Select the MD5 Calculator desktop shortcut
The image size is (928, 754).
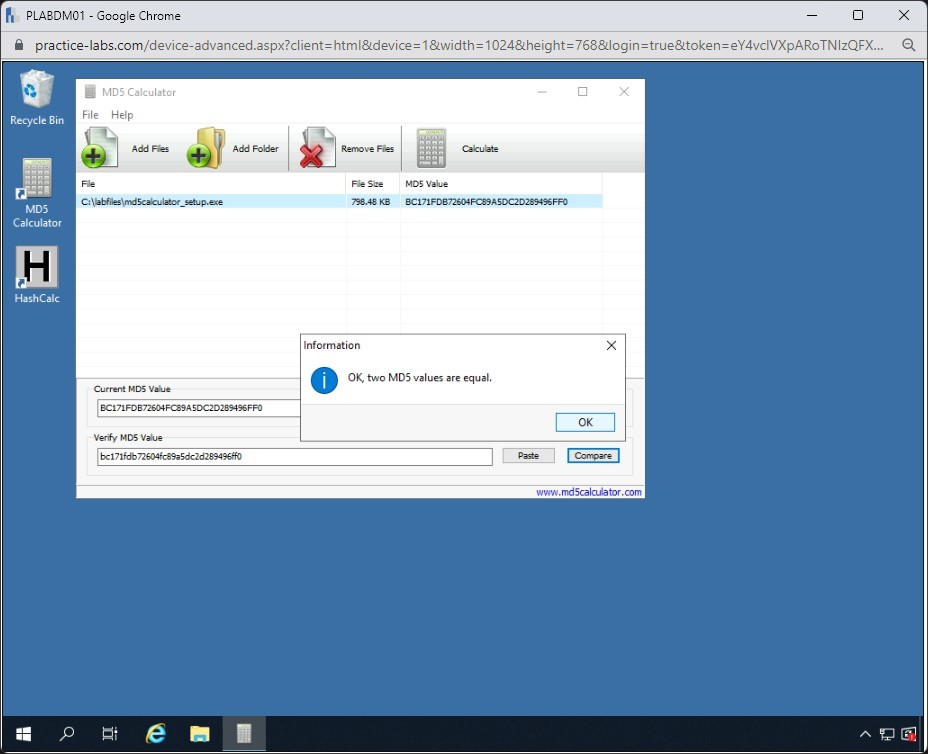pyautogui.click(x=37, y=184)
